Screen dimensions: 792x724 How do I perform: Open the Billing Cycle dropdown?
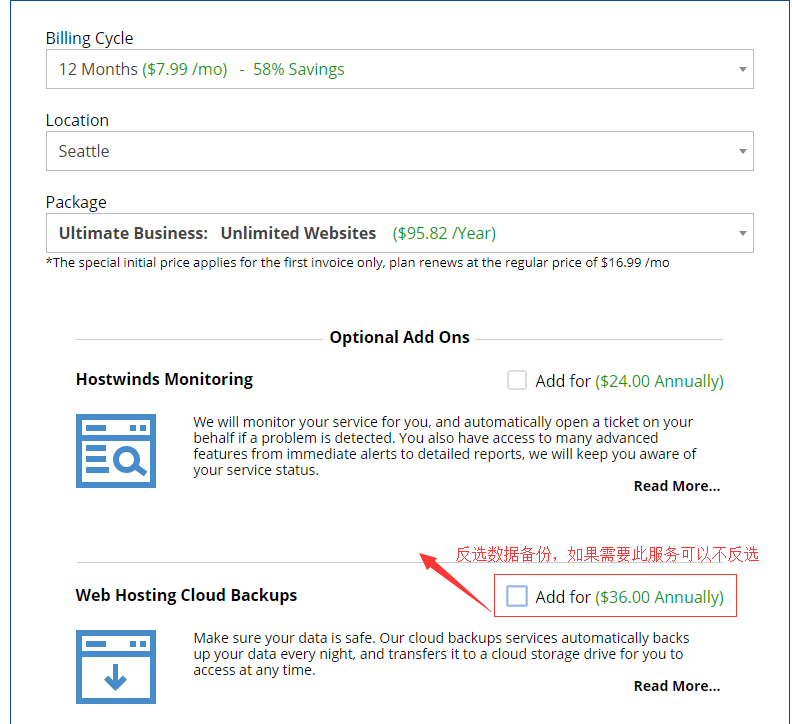399,69
